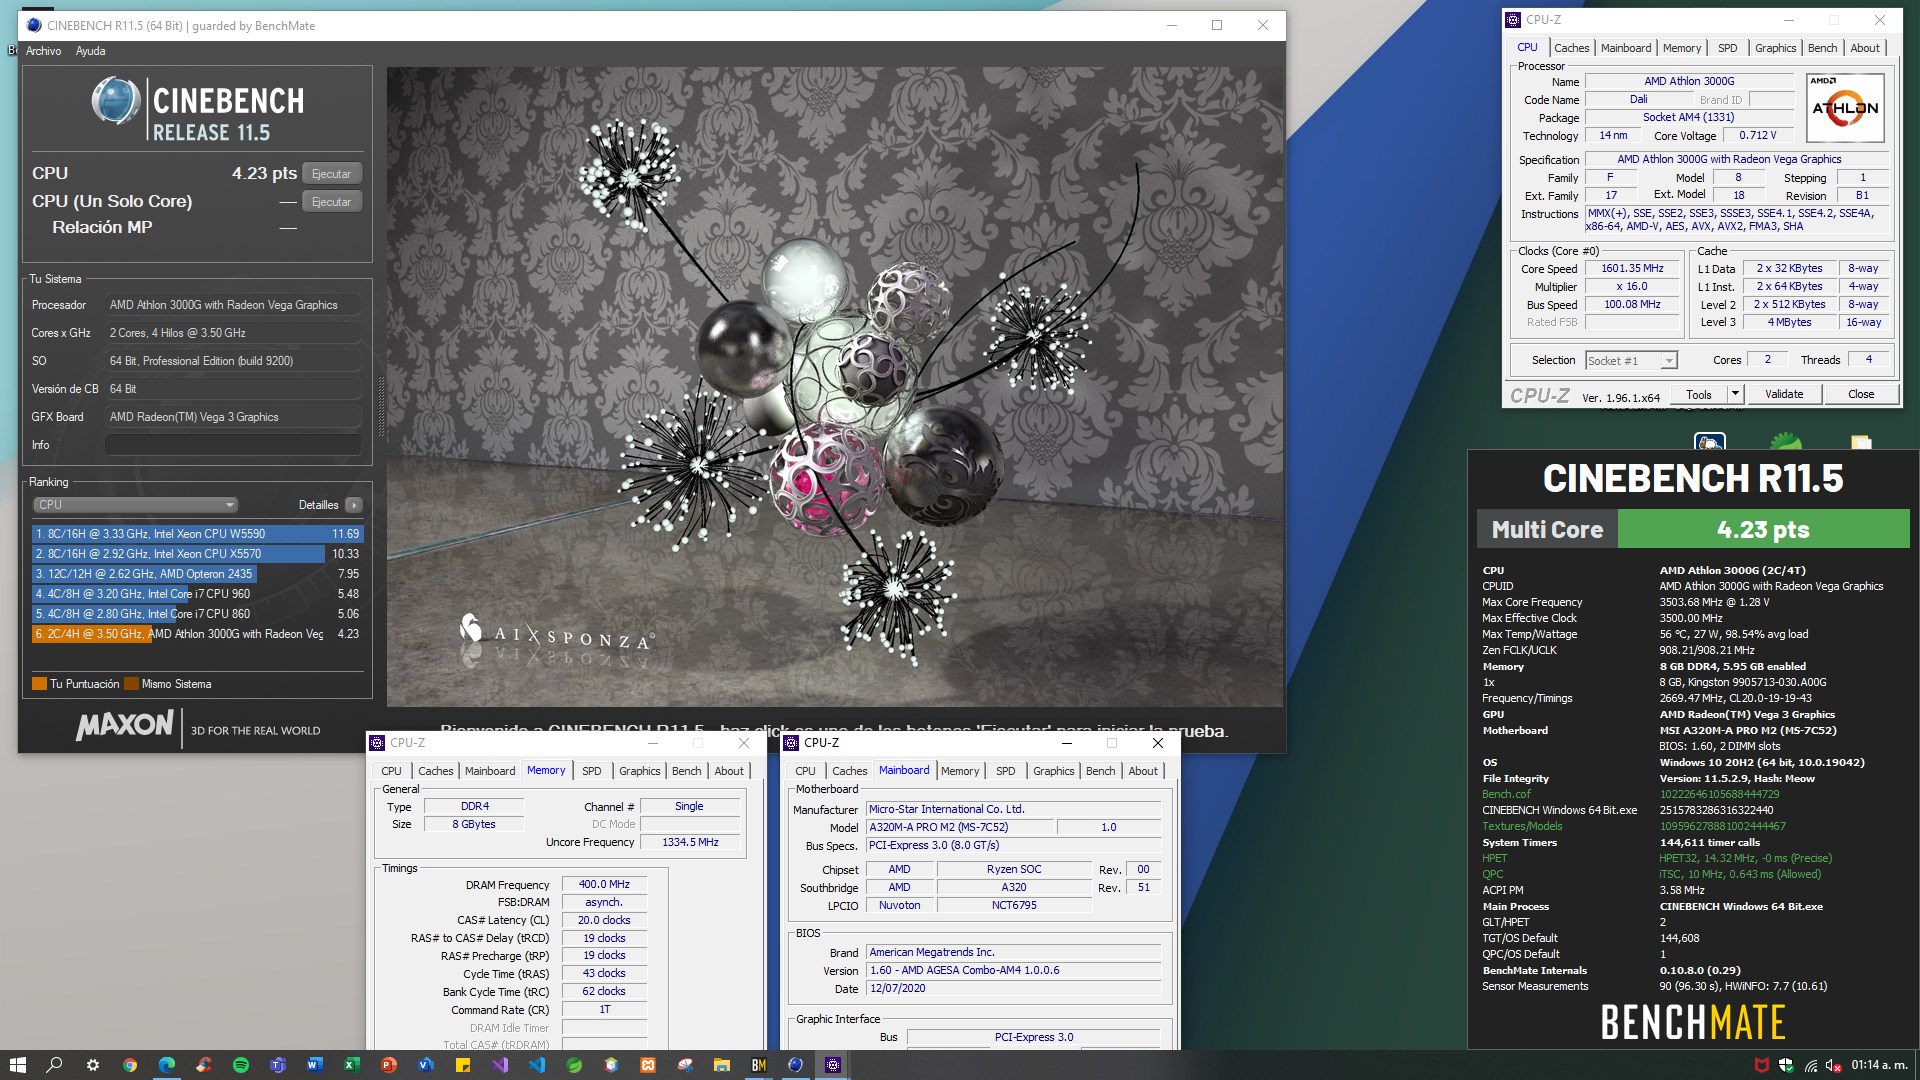This screenshot has height=1080, width=1920.
Task: Open Bench tab in Mainboard CPU-Z window
Action: tap(1100, 771)
